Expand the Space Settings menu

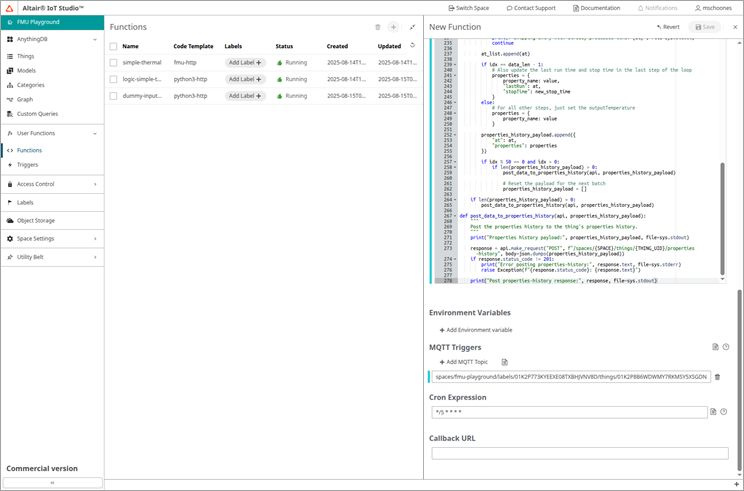[95, 239]
